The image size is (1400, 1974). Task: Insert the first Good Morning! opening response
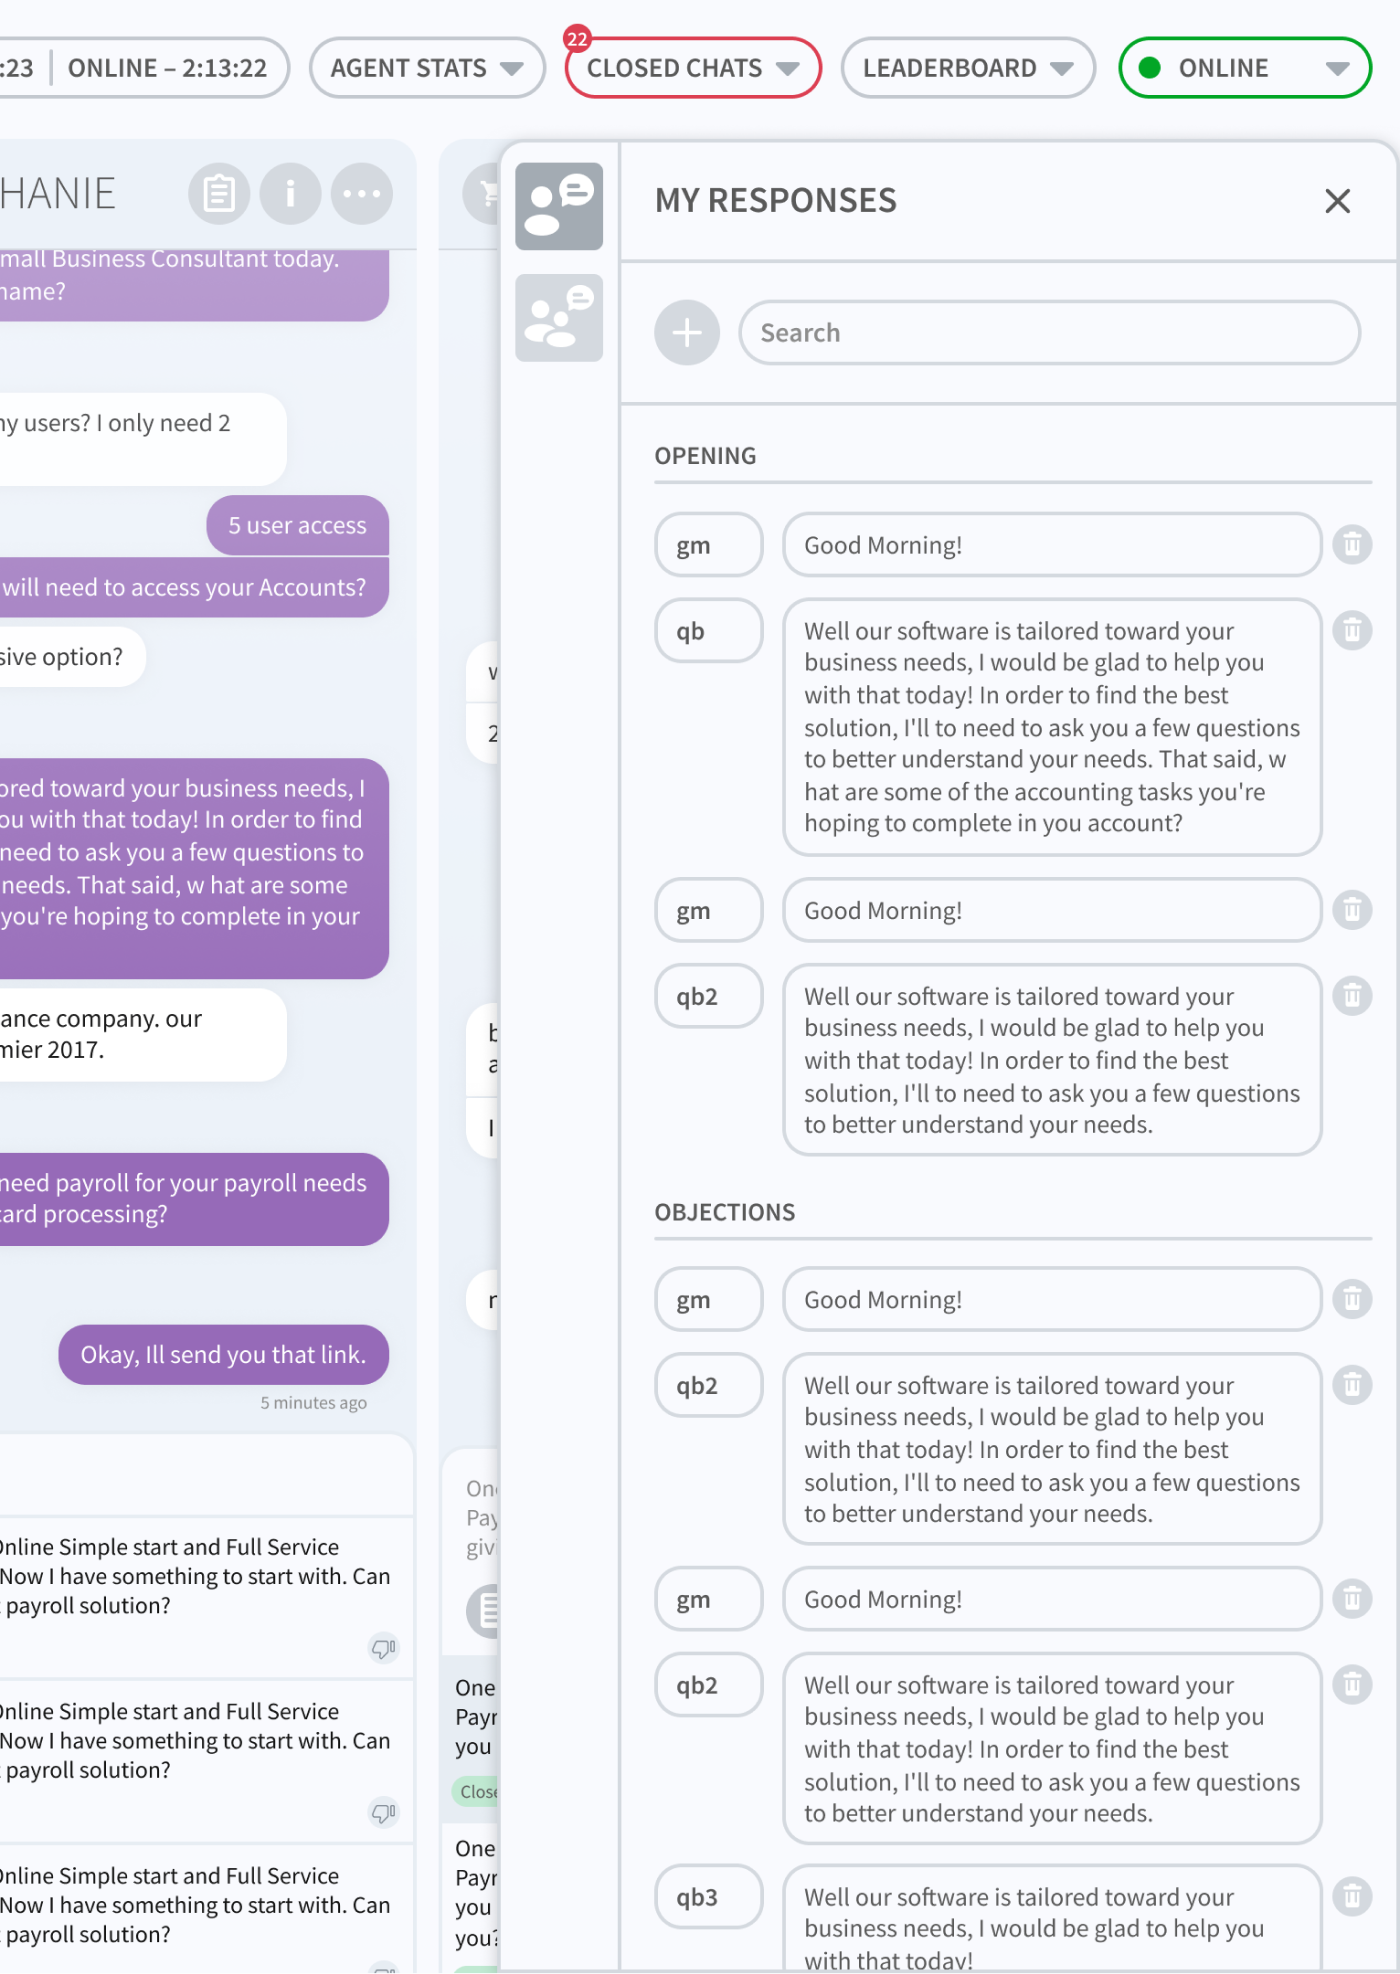coord(1051,545)
